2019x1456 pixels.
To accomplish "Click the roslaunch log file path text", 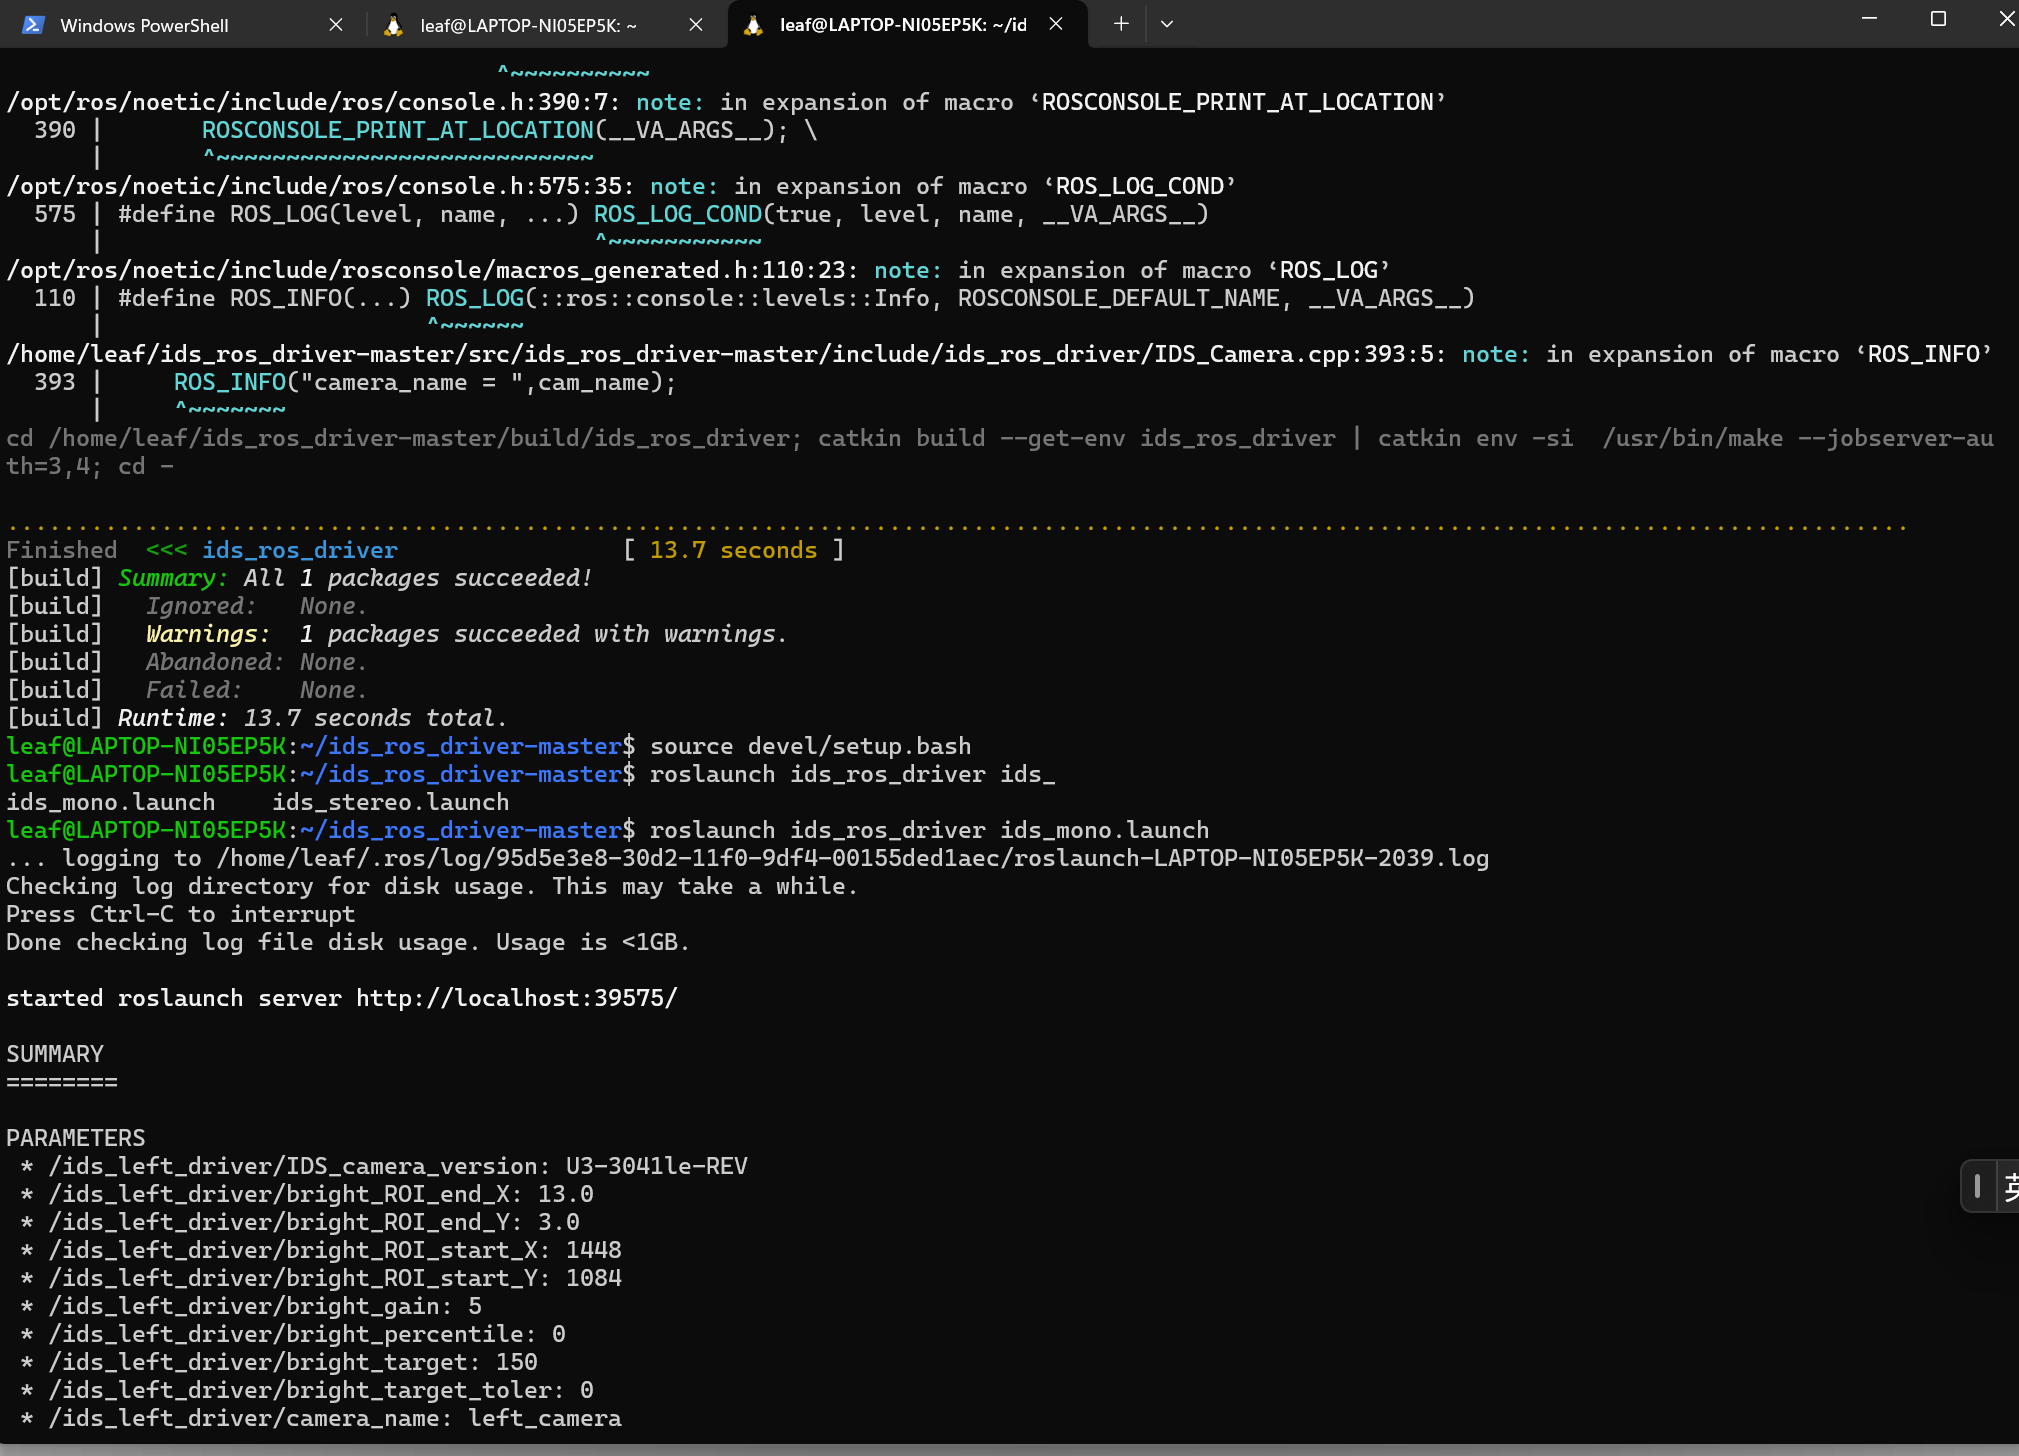I will coord(852,858).
